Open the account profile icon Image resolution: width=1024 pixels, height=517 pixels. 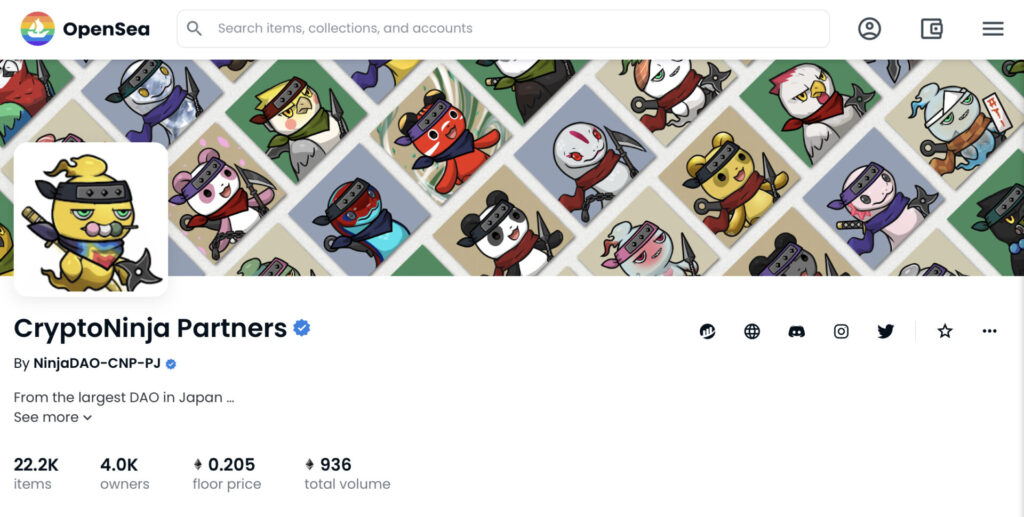[869, 29]
